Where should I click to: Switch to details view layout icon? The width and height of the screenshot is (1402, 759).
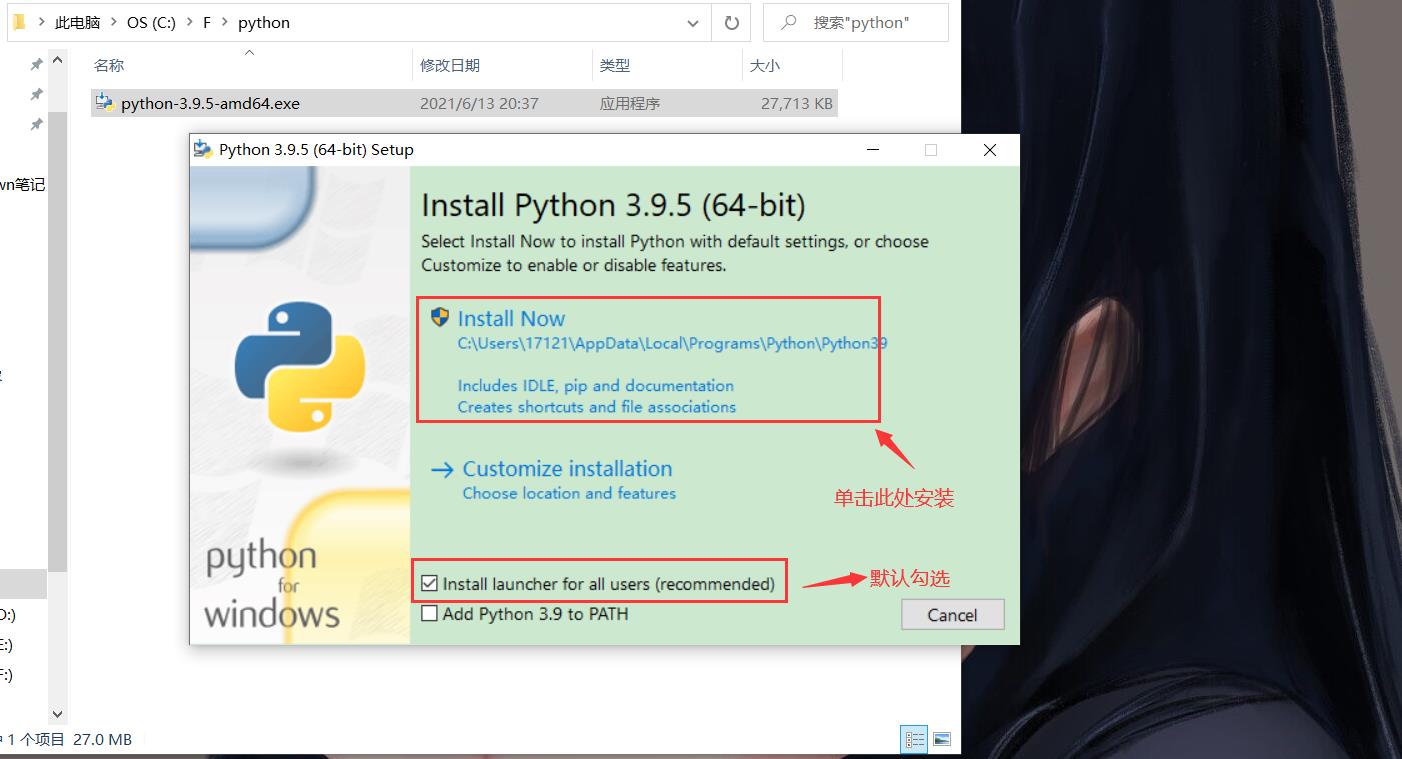914,740
